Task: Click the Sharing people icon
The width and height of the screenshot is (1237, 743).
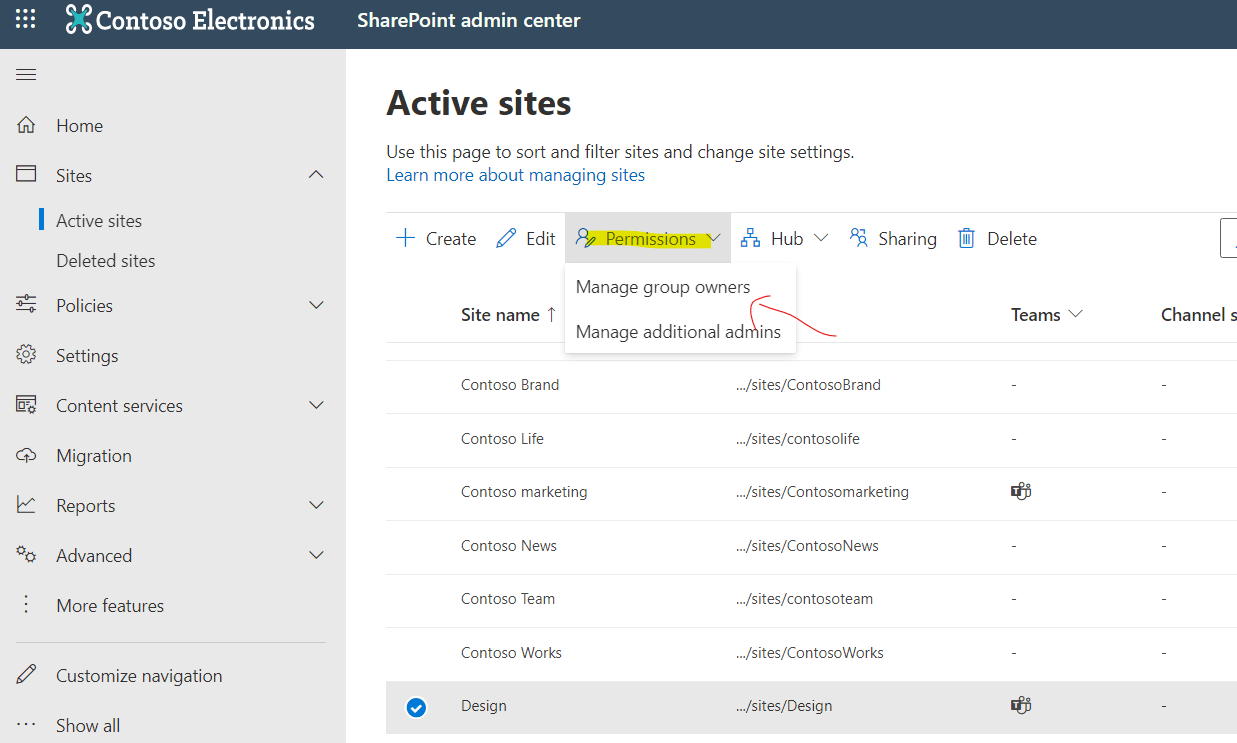Action: [x=858, y=238]
